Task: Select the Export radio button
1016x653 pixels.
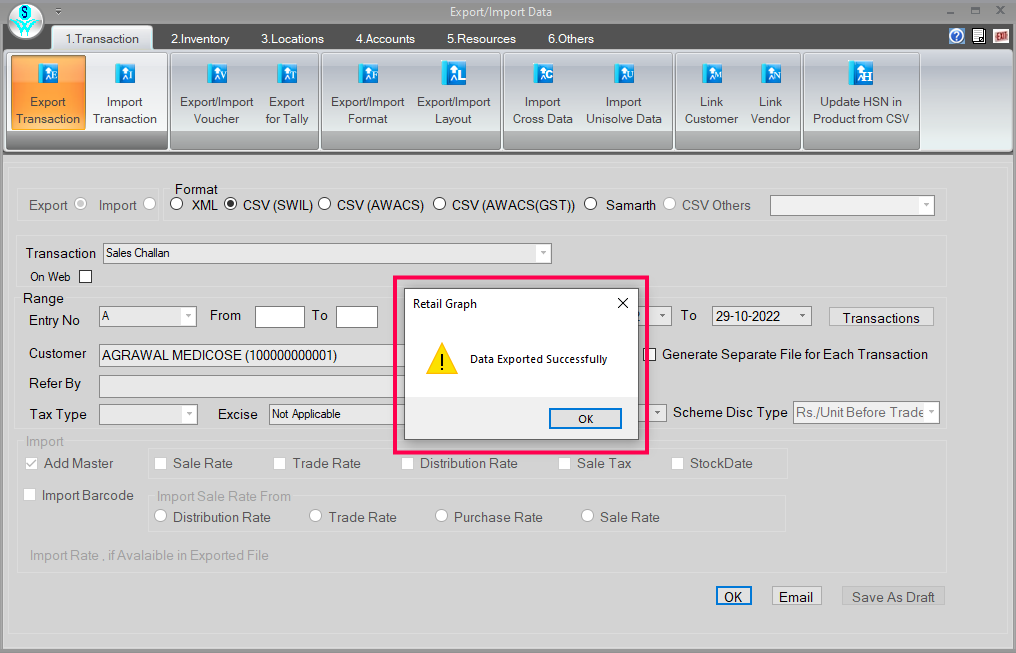Action: pyautogui.click(x=80, y=204)
